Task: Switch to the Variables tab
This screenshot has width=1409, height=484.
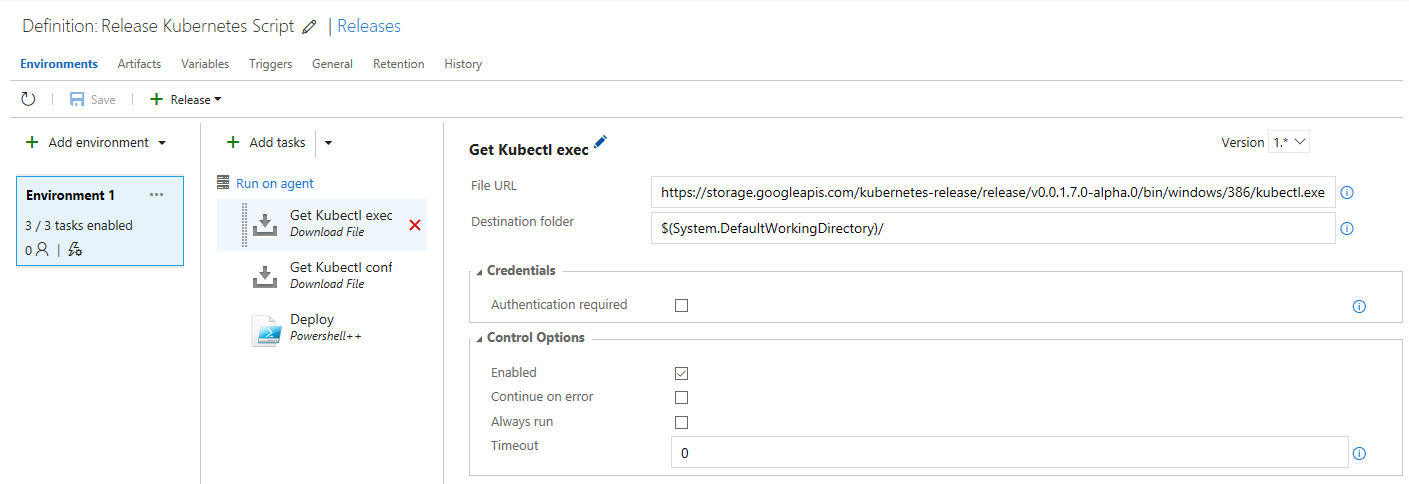Action: (205, 64)
